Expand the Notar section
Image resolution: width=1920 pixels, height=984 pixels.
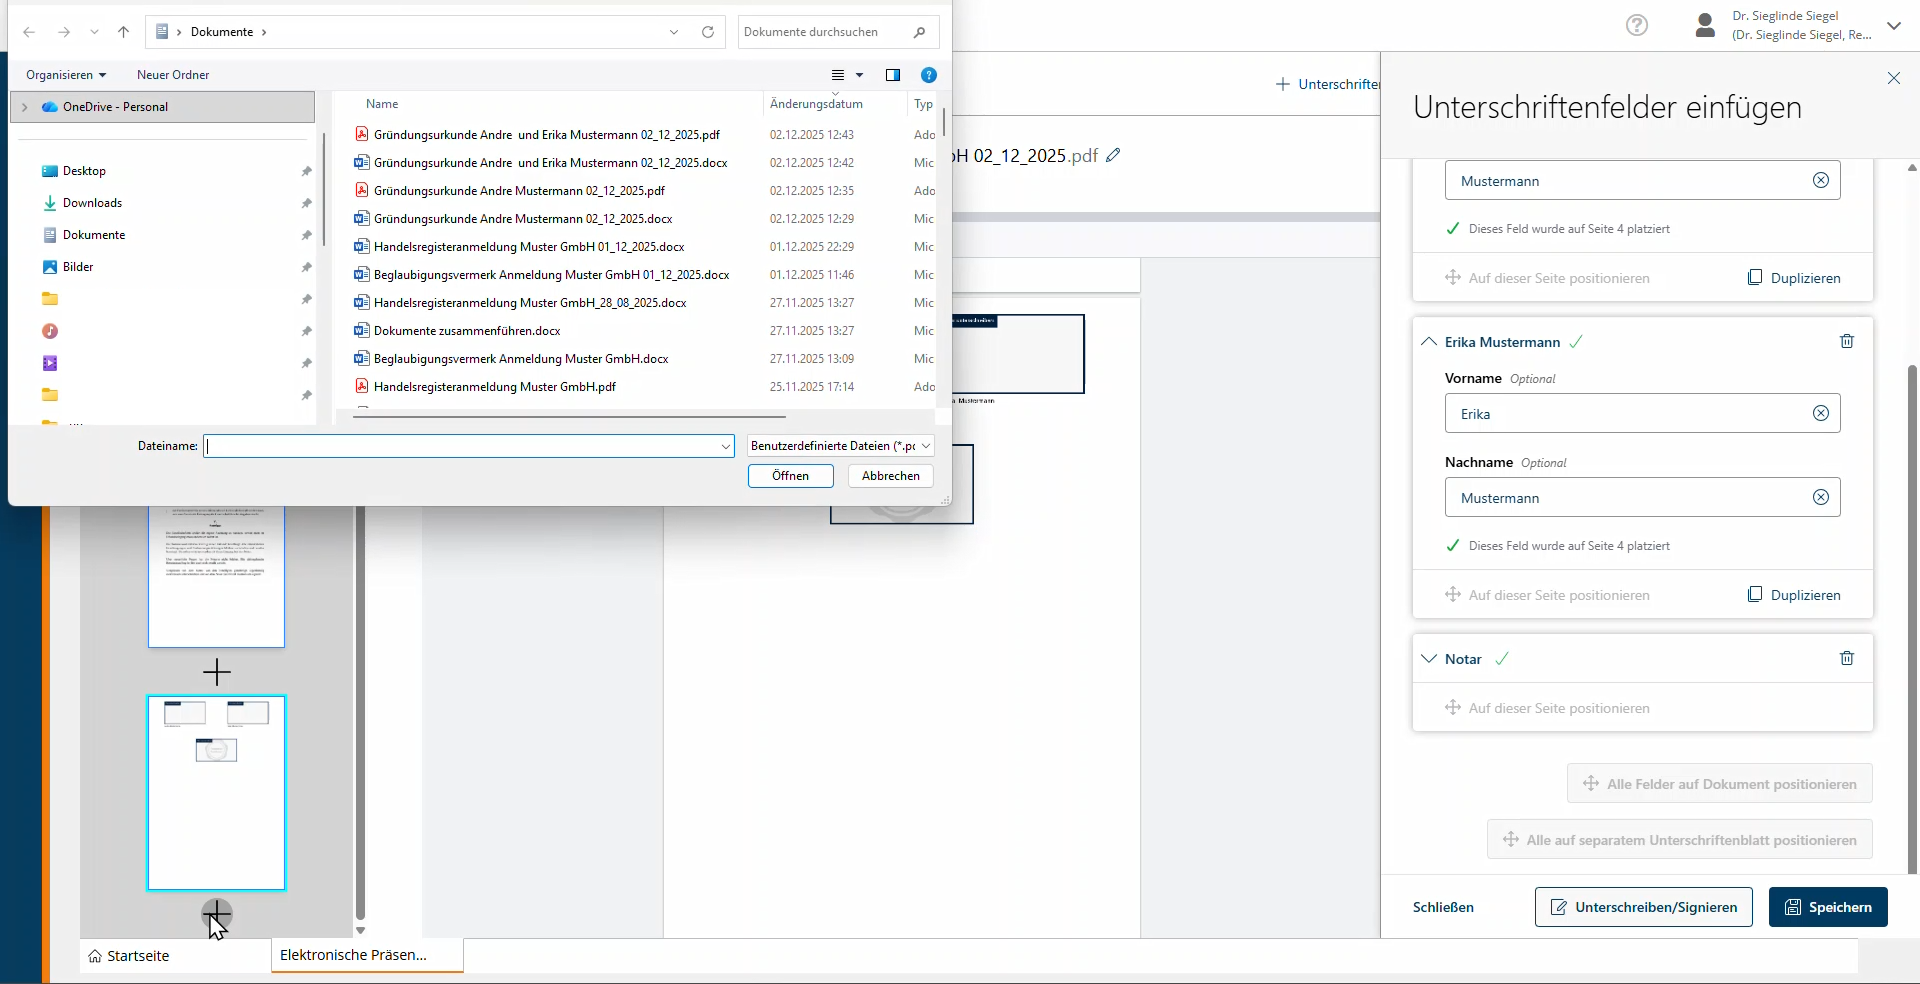(1429, 659)
